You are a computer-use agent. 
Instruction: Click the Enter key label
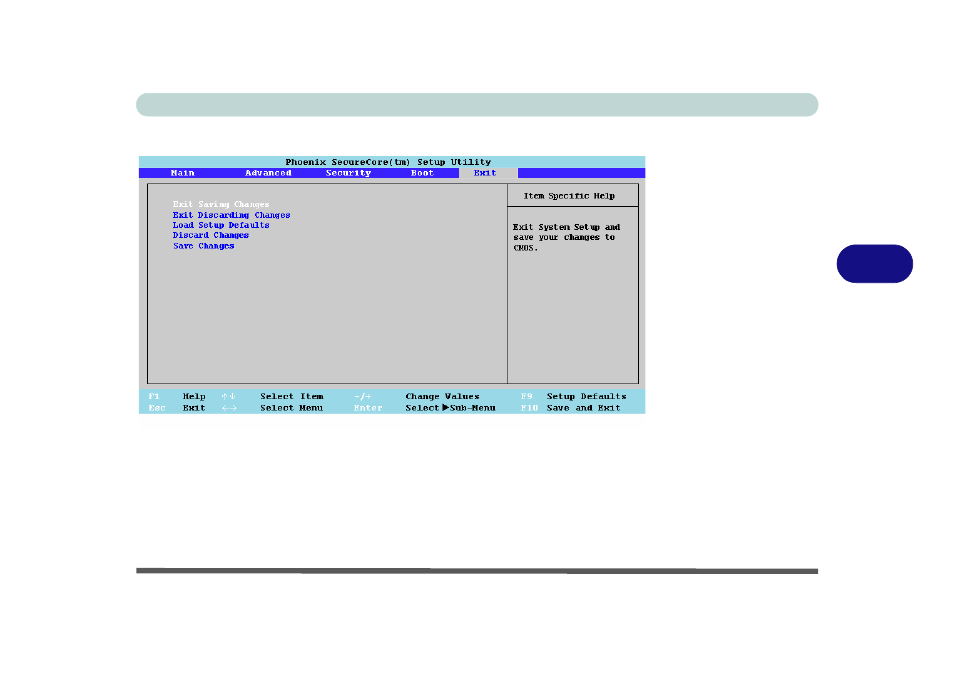pyautogui.click(x=368, y=408)
